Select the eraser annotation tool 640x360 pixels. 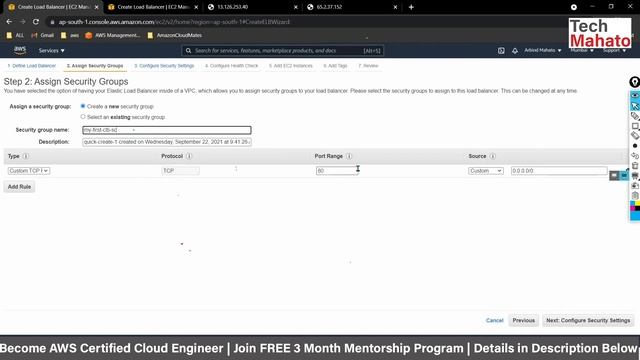pyautogui.click(x=635, y=136)
